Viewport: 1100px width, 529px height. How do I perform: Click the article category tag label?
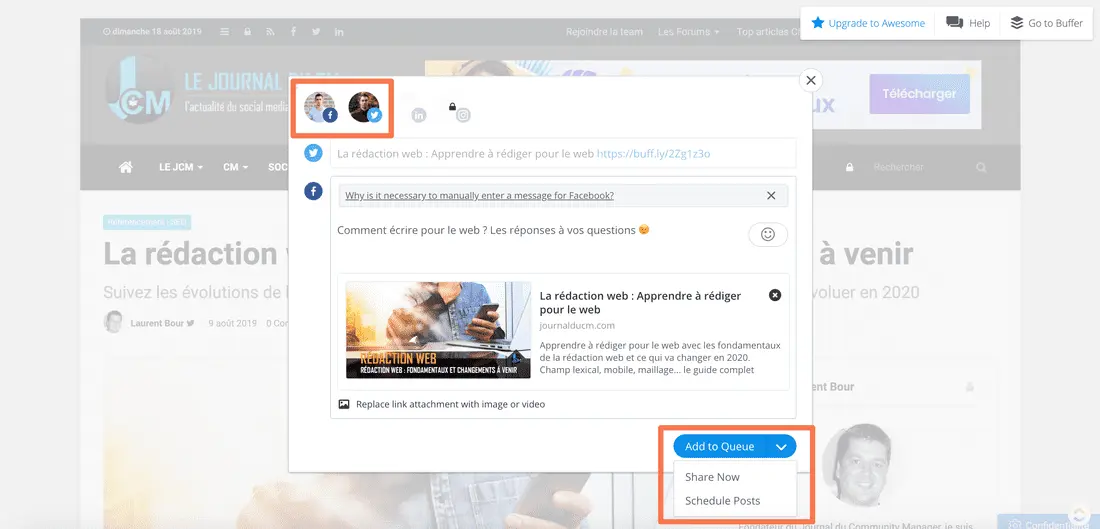[x=147, y=222]
